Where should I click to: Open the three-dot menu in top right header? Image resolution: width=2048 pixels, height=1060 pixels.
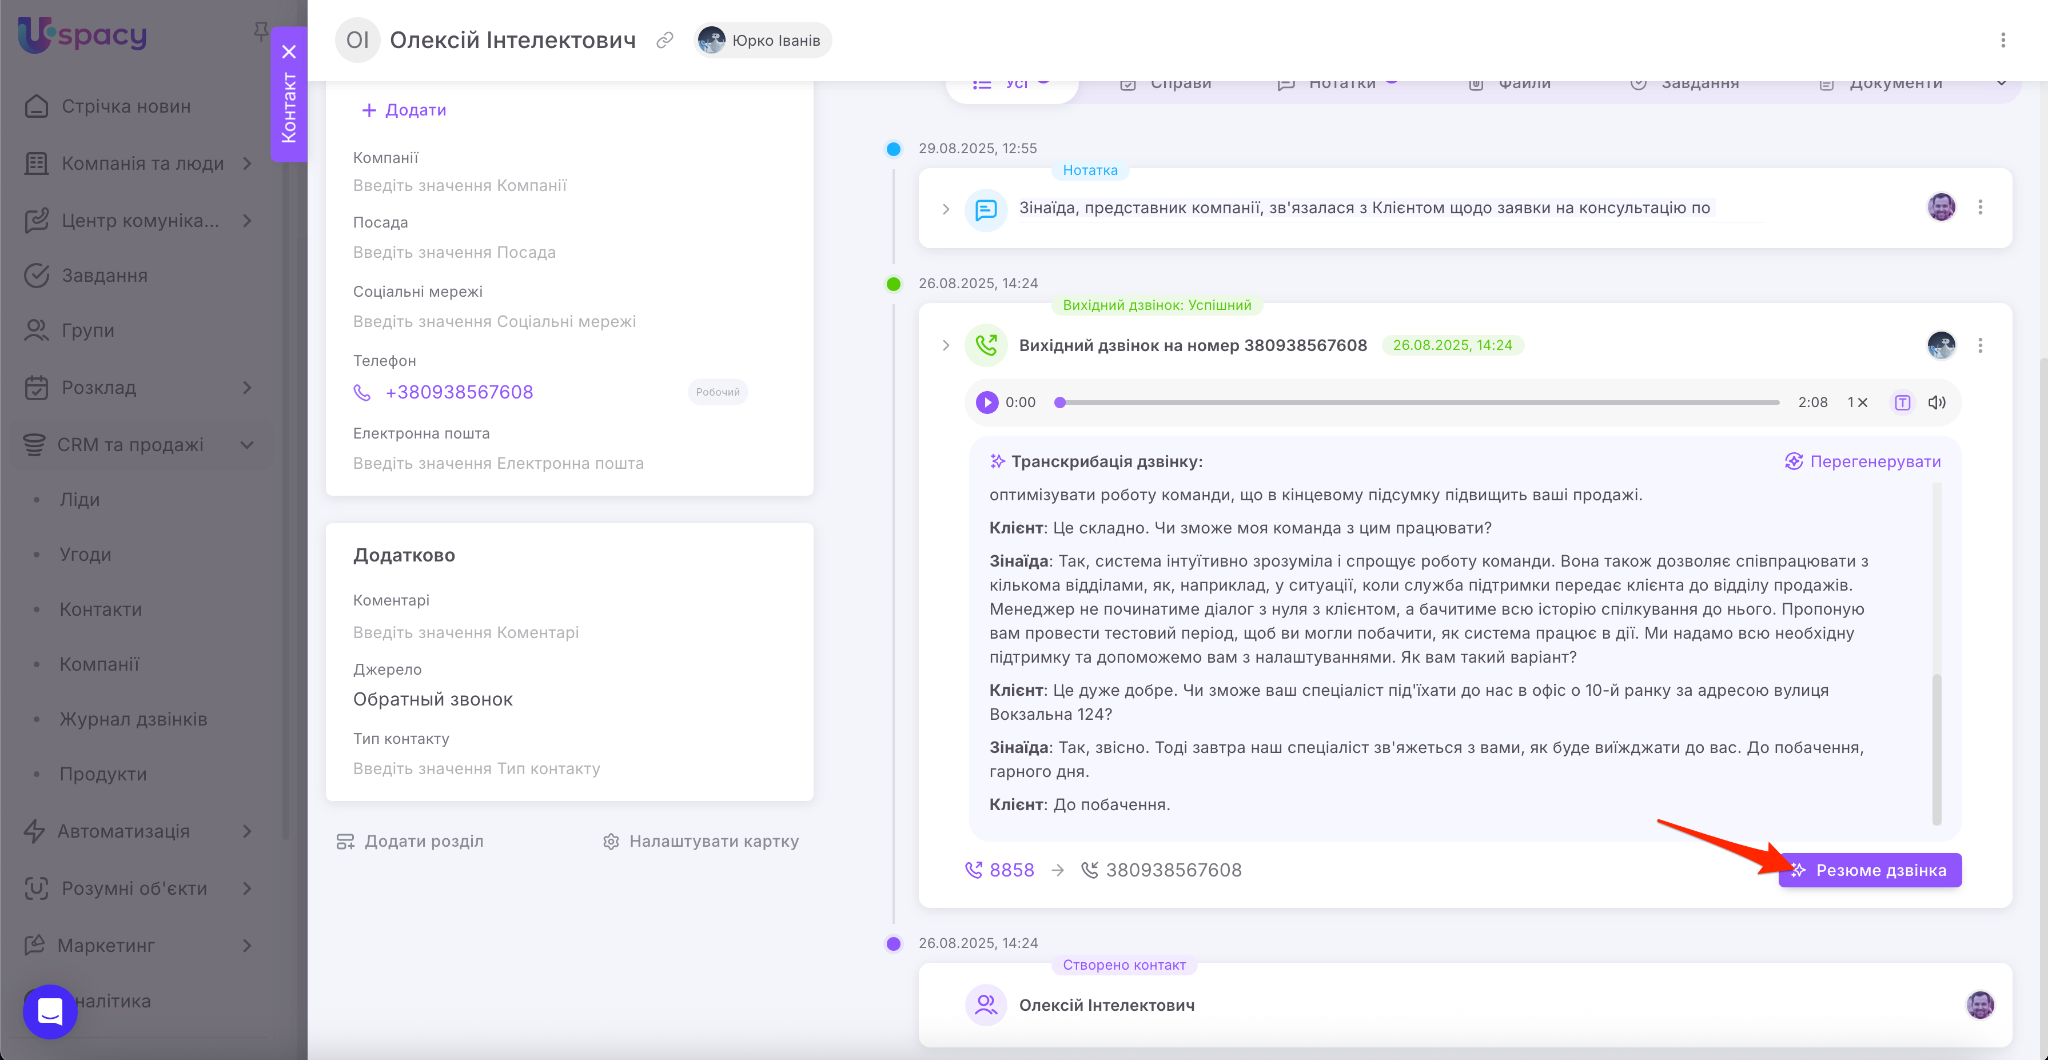tap(2002, 40)
